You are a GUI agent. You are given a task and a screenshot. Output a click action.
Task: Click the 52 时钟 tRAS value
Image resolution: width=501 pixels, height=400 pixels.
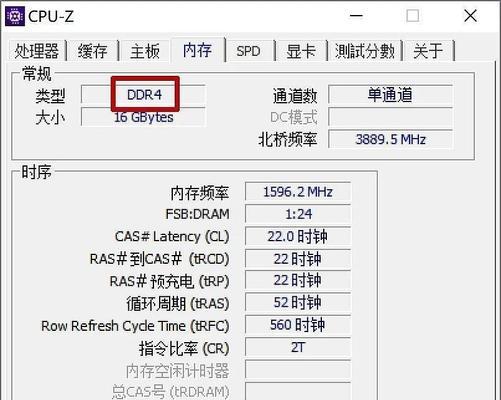click(298, 302)
